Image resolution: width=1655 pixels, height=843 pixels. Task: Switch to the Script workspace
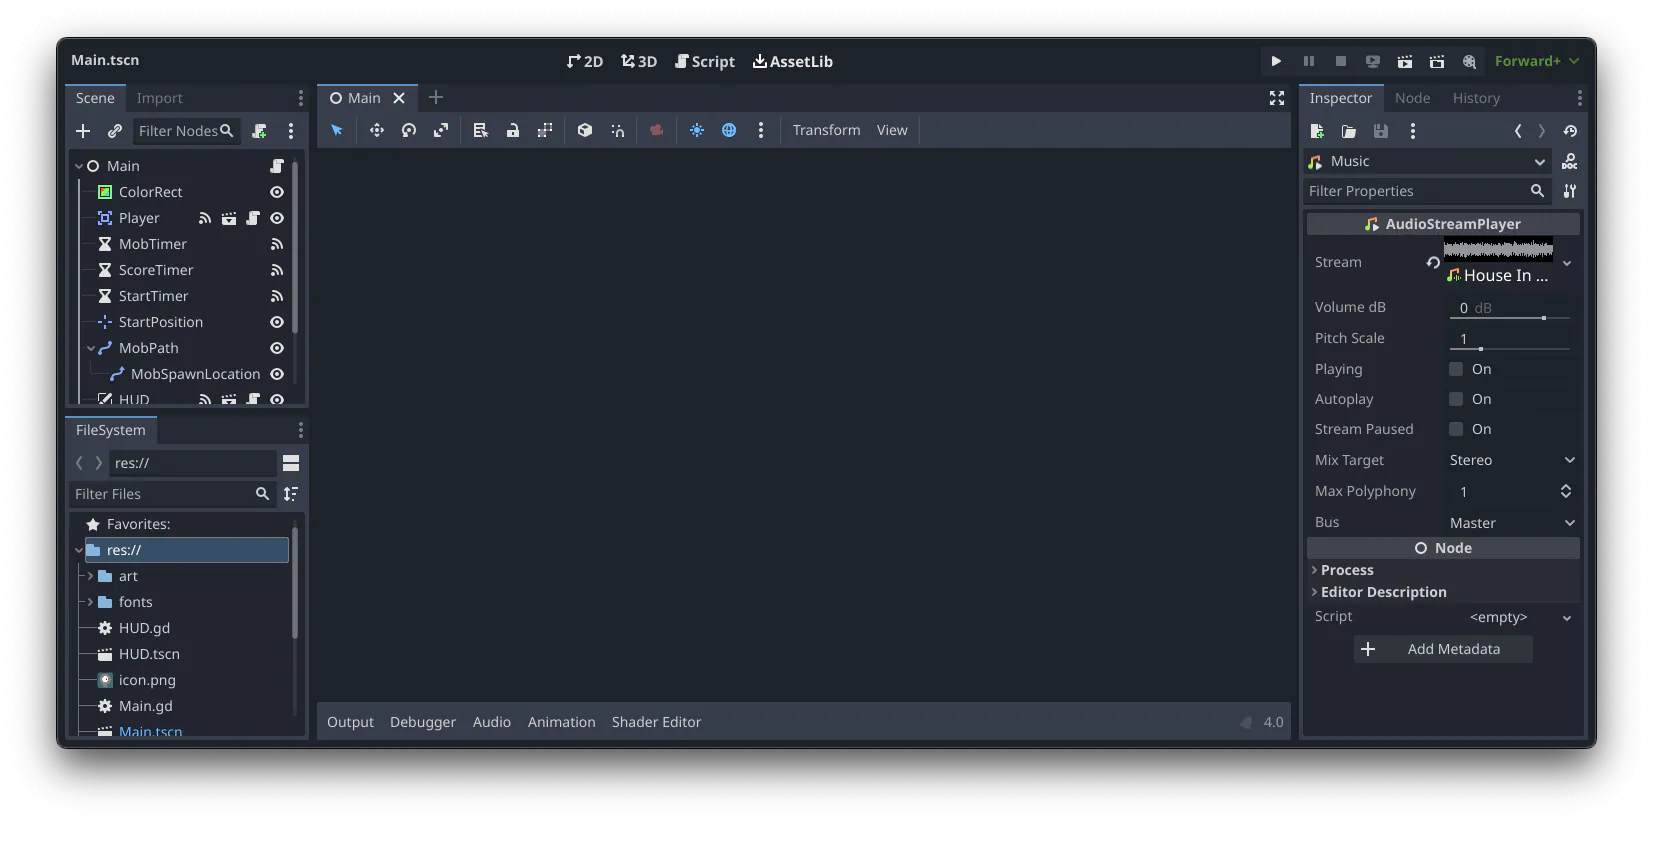point(705,61)
